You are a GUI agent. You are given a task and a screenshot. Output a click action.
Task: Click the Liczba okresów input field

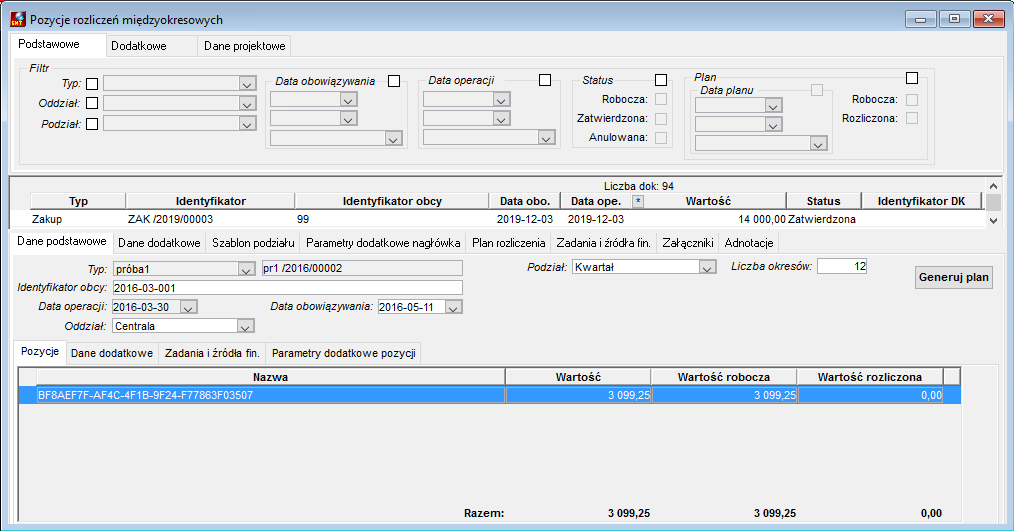click(x=842, y=266)
